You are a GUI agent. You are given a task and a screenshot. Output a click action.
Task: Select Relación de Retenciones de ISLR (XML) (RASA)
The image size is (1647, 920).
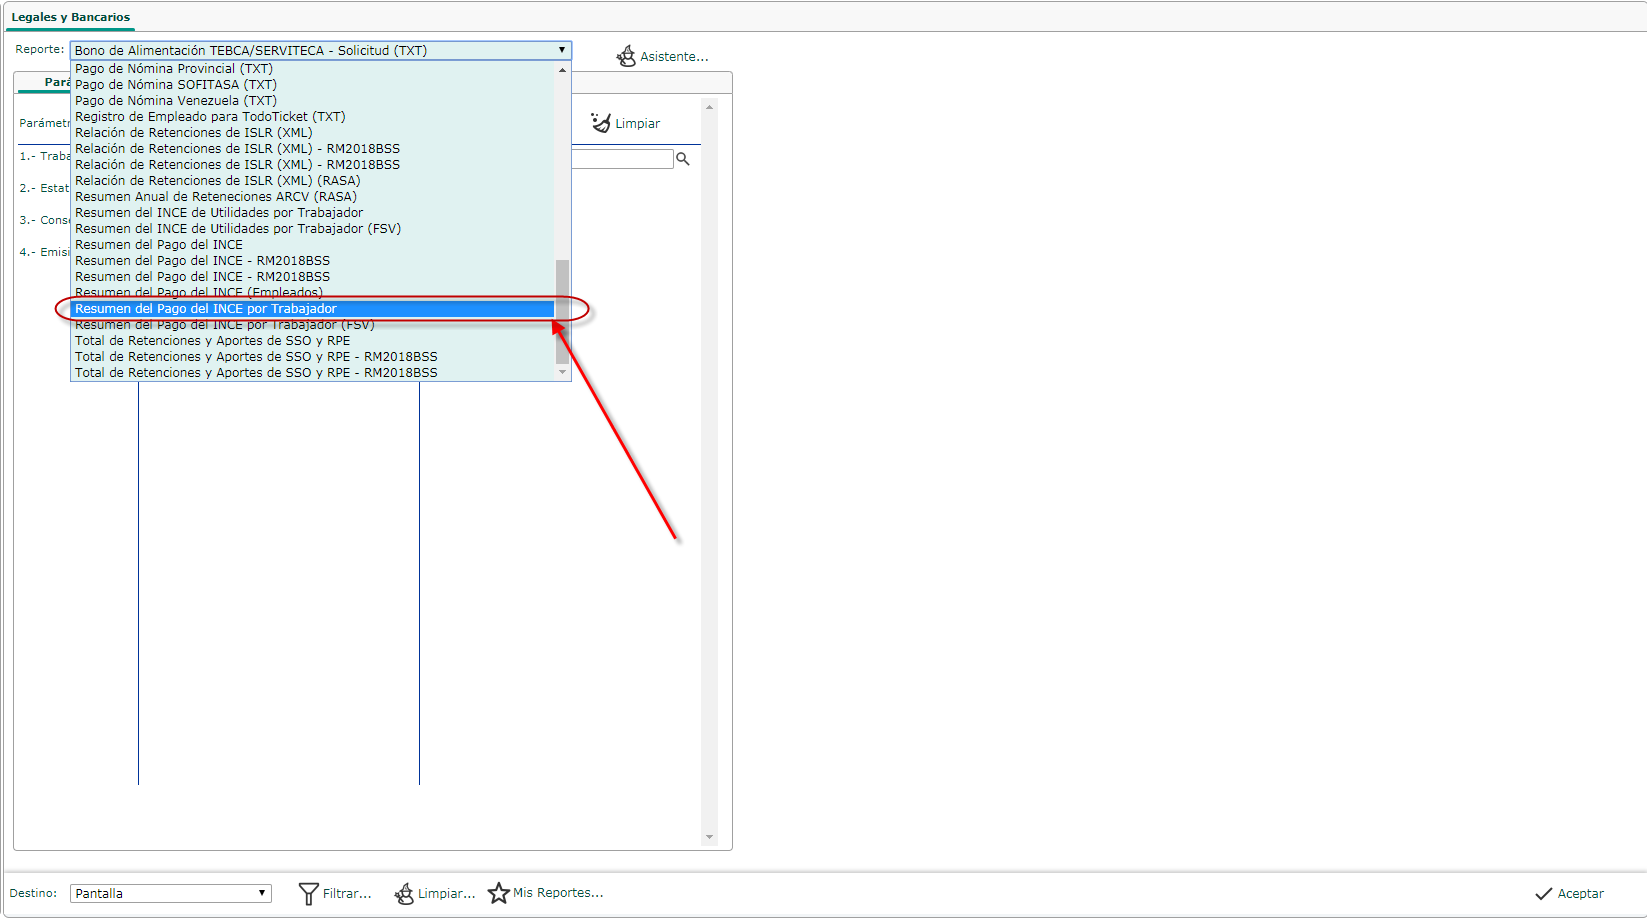217,181
